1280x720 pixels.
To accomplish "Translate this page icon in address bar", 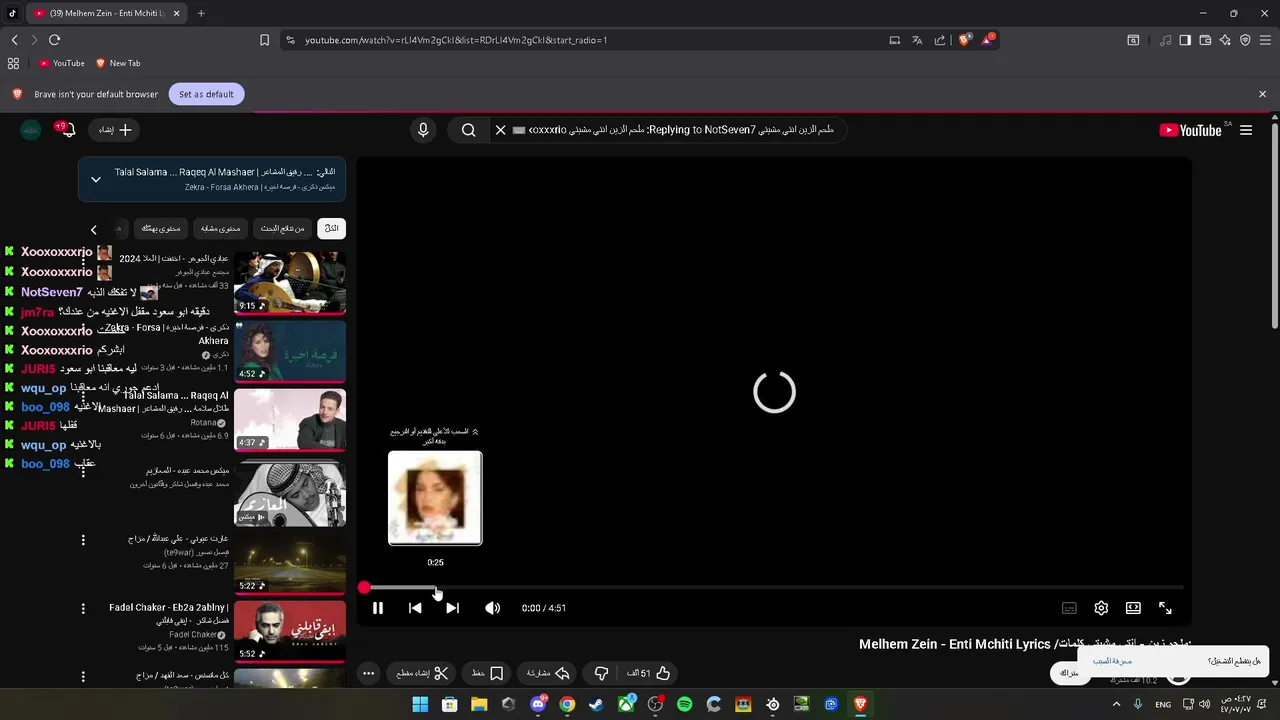I will 917,40.
